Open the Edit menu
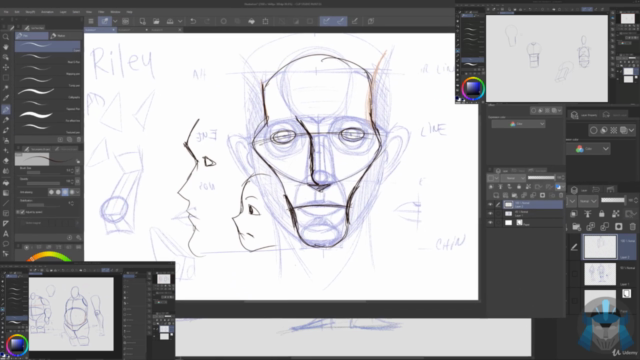This screenshot has height=360, width=640. [x=17, y=12]
